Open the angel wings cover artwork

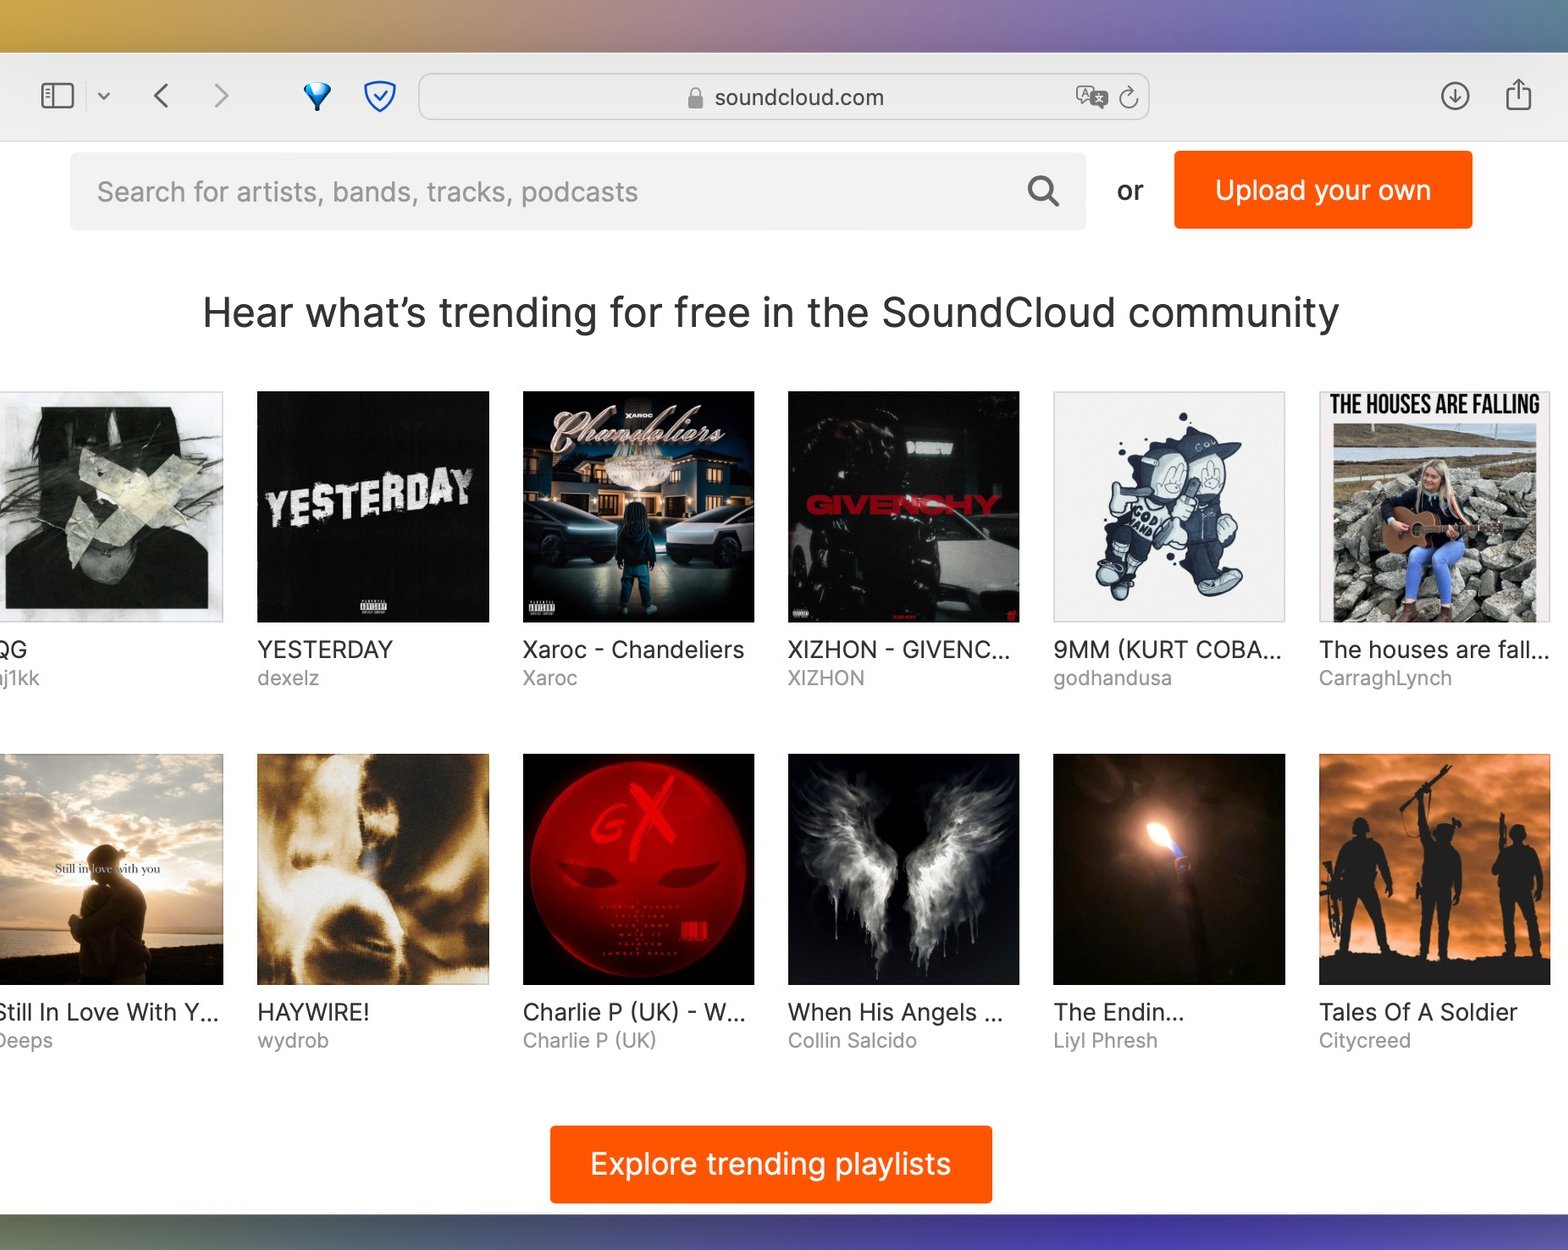(x=903, y=869)
